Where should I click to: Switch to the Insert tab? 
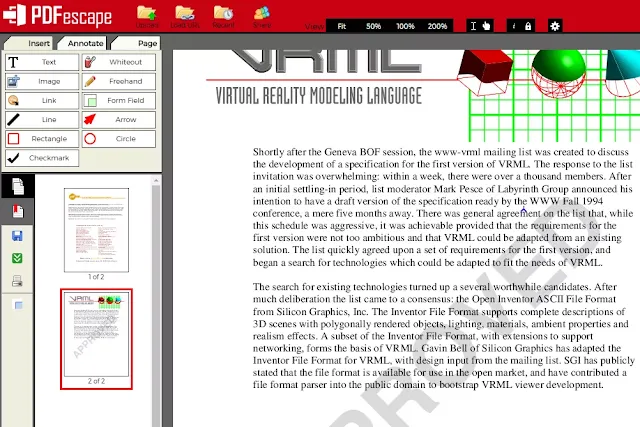click(x=29, y=43)
